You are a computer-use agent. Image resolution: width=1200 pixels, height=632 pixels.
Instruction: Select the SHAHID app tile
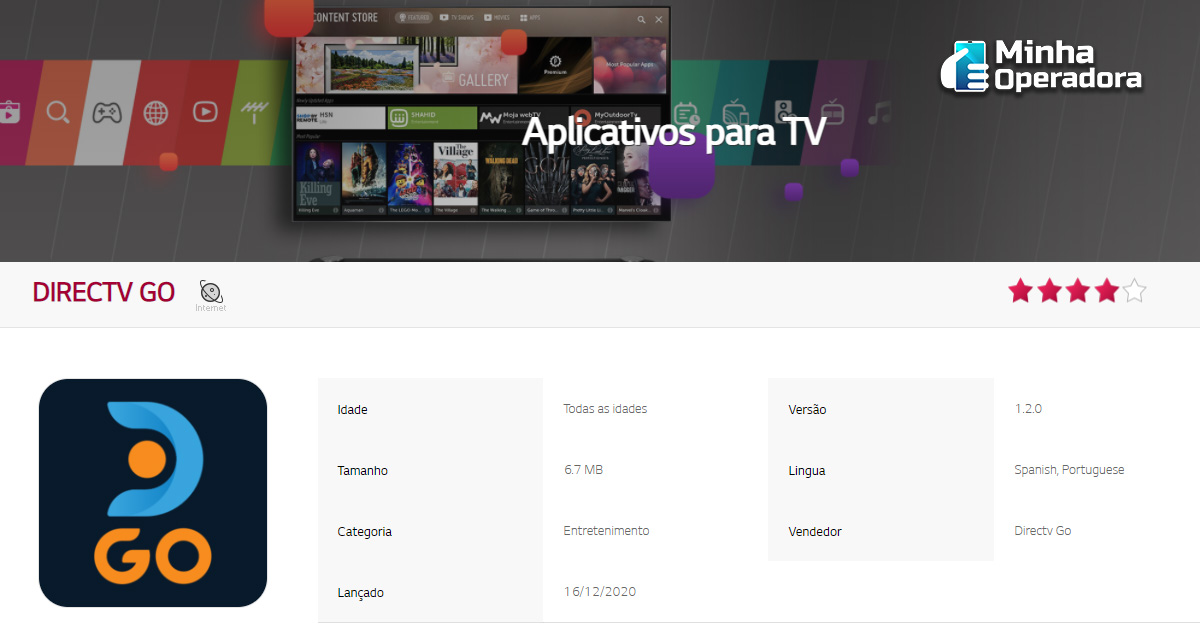click(432, 118)
